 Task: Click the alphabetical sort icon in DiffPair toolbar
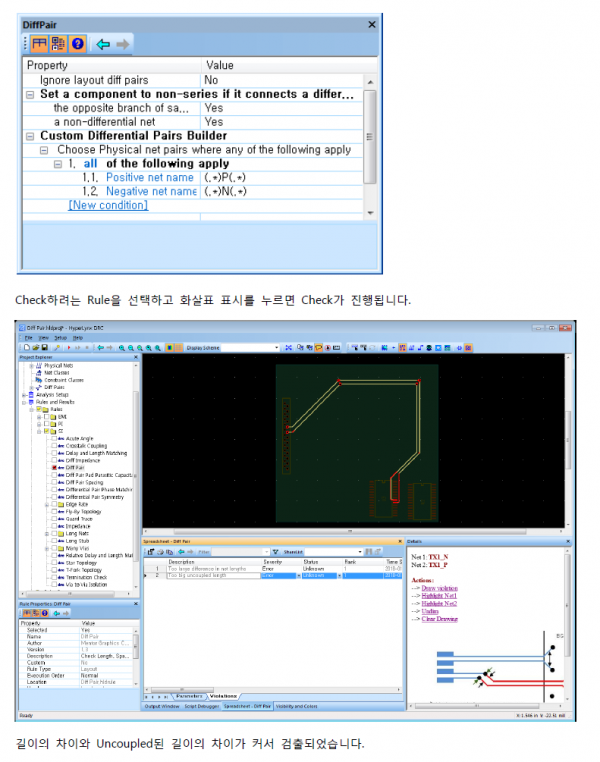coord(58,44)
